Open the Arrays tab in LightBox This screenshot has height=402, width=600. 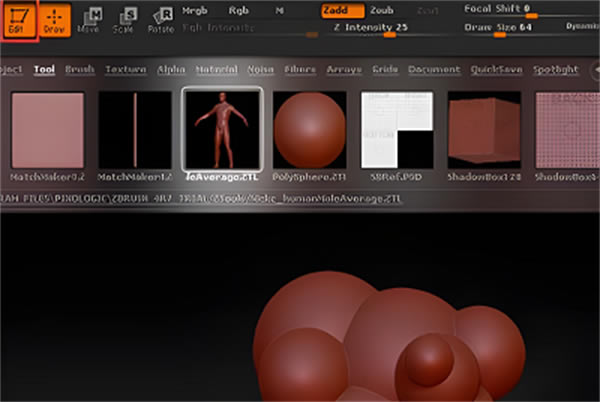tap(344, 70)
